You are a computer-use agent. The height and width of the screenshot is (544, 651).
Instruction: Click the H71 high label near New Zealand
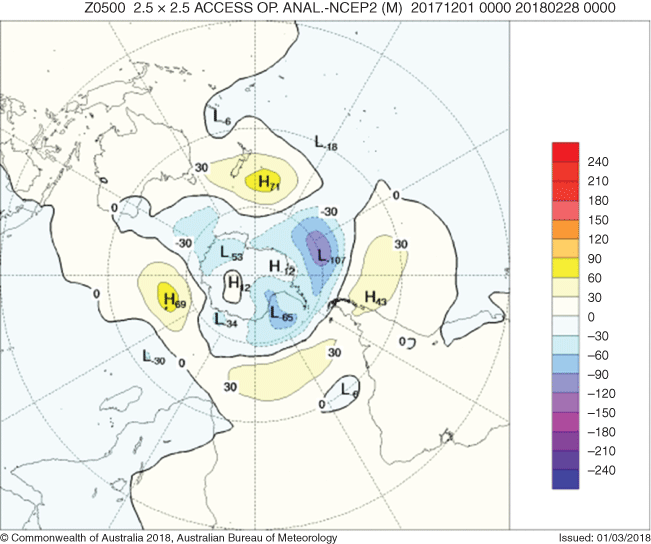tap(269, 182)
